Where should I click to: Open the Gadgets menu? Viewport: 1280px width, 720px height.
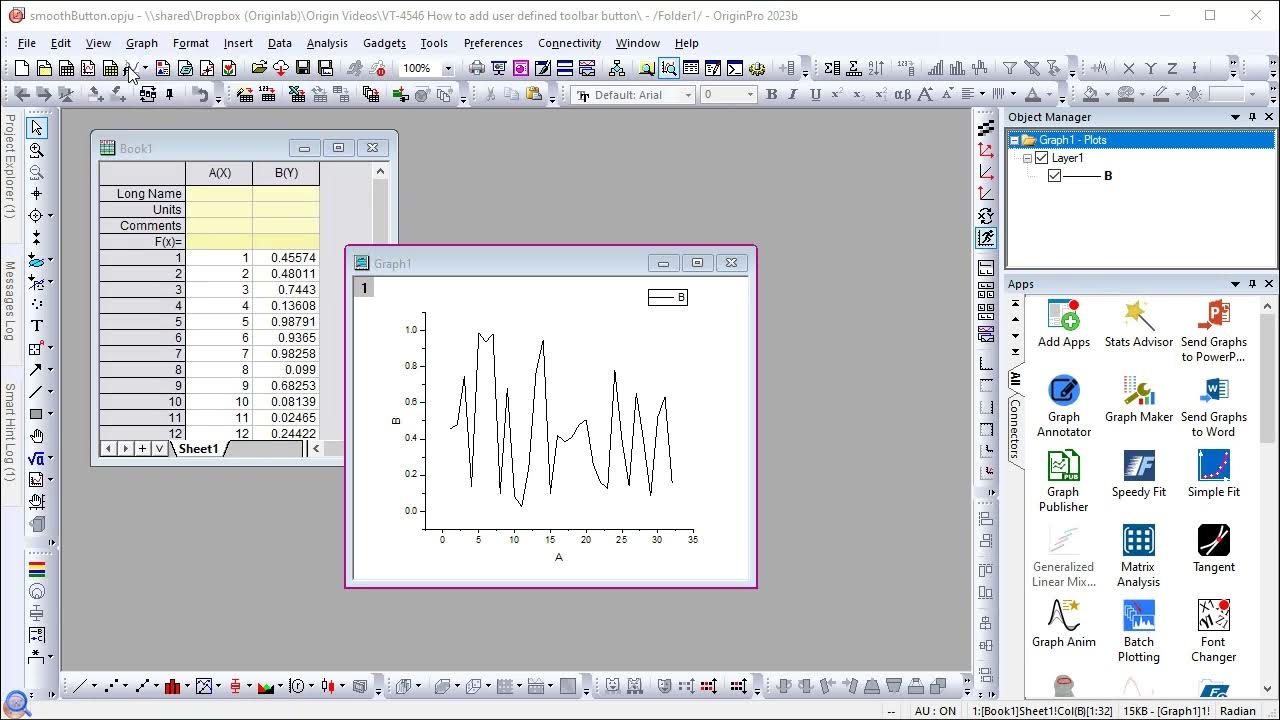384,43
